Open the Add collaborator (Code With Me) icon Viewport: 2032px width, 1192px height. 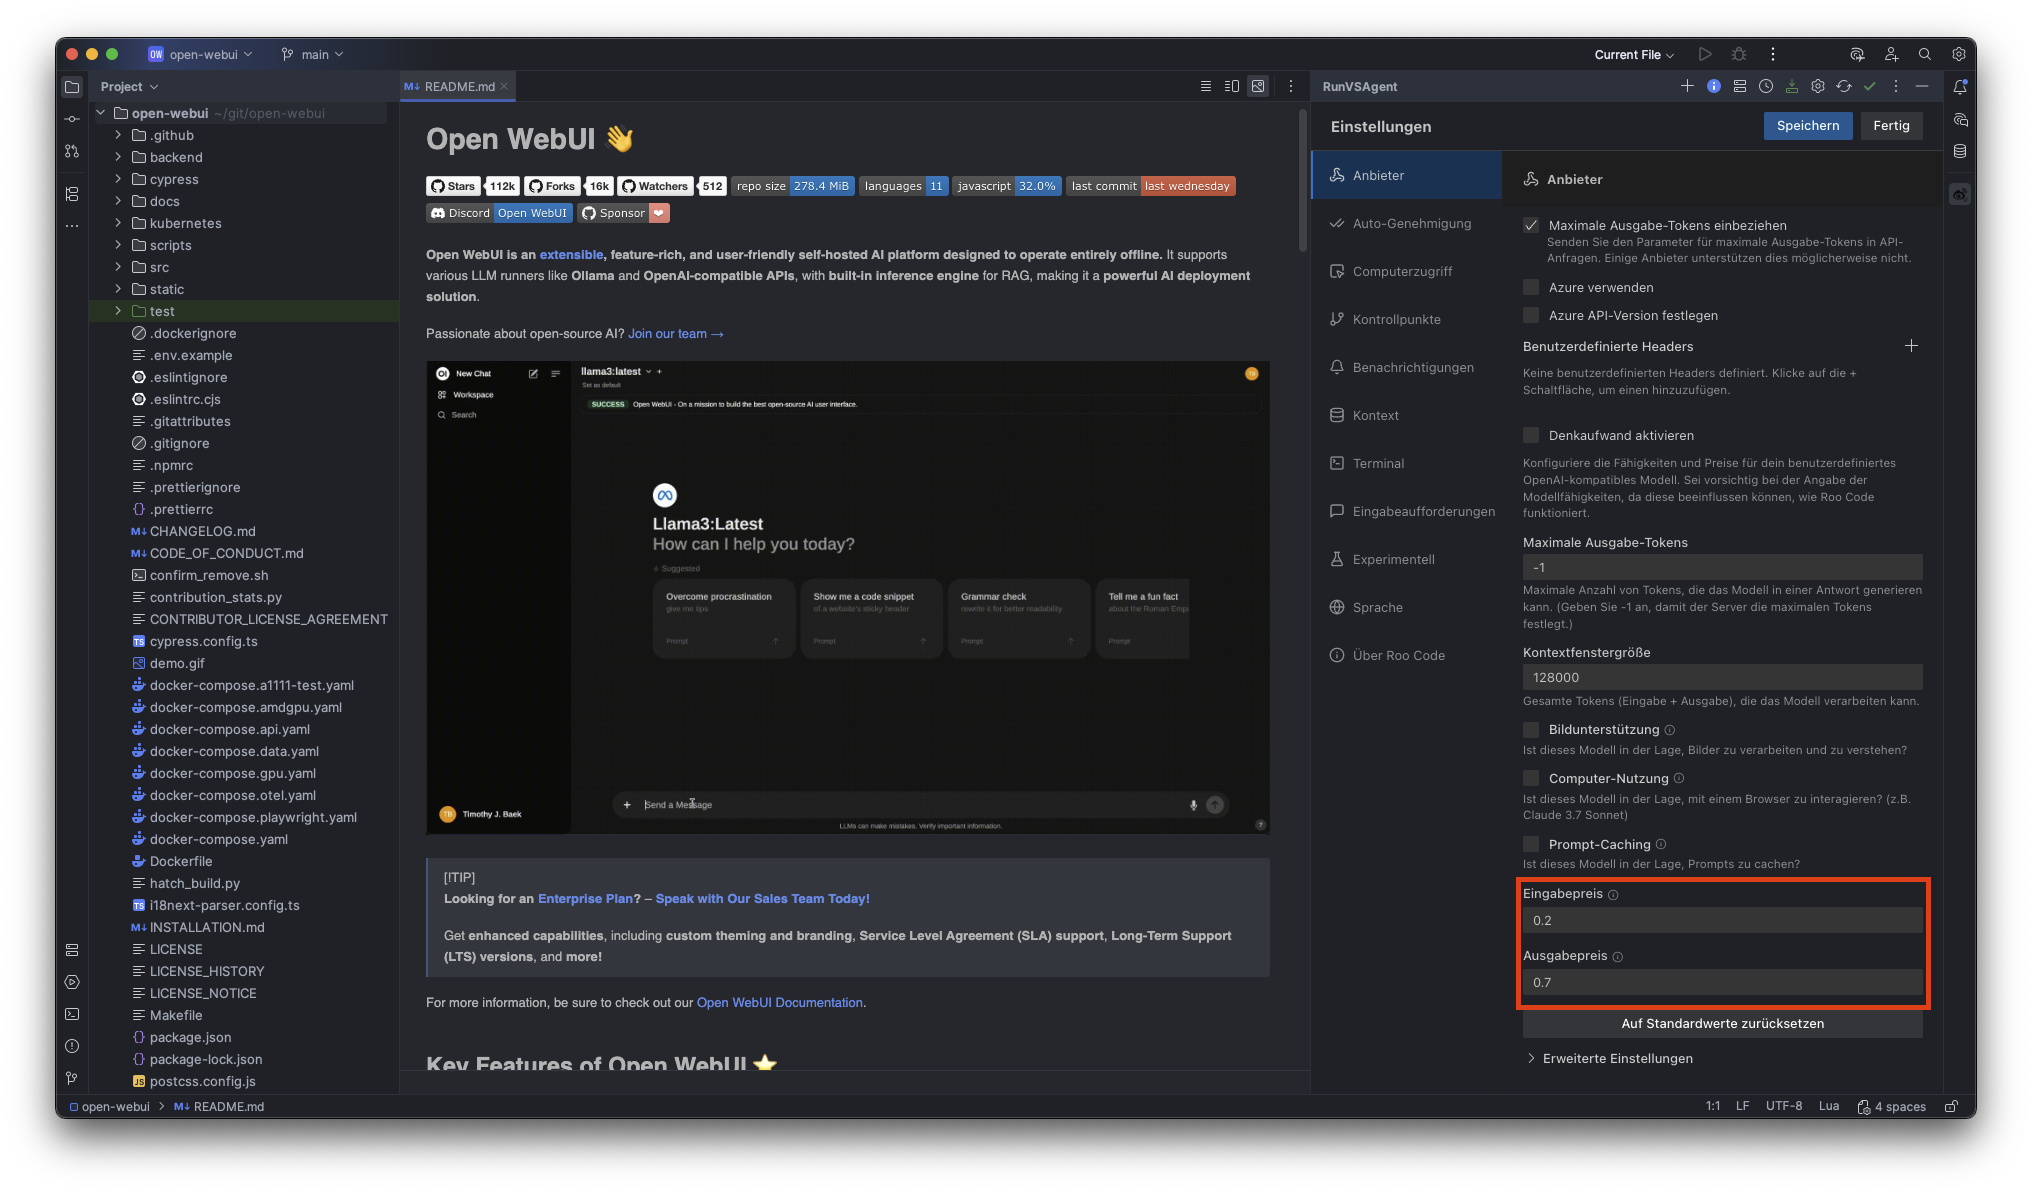pyautogui.click(x=1891, y=54)
